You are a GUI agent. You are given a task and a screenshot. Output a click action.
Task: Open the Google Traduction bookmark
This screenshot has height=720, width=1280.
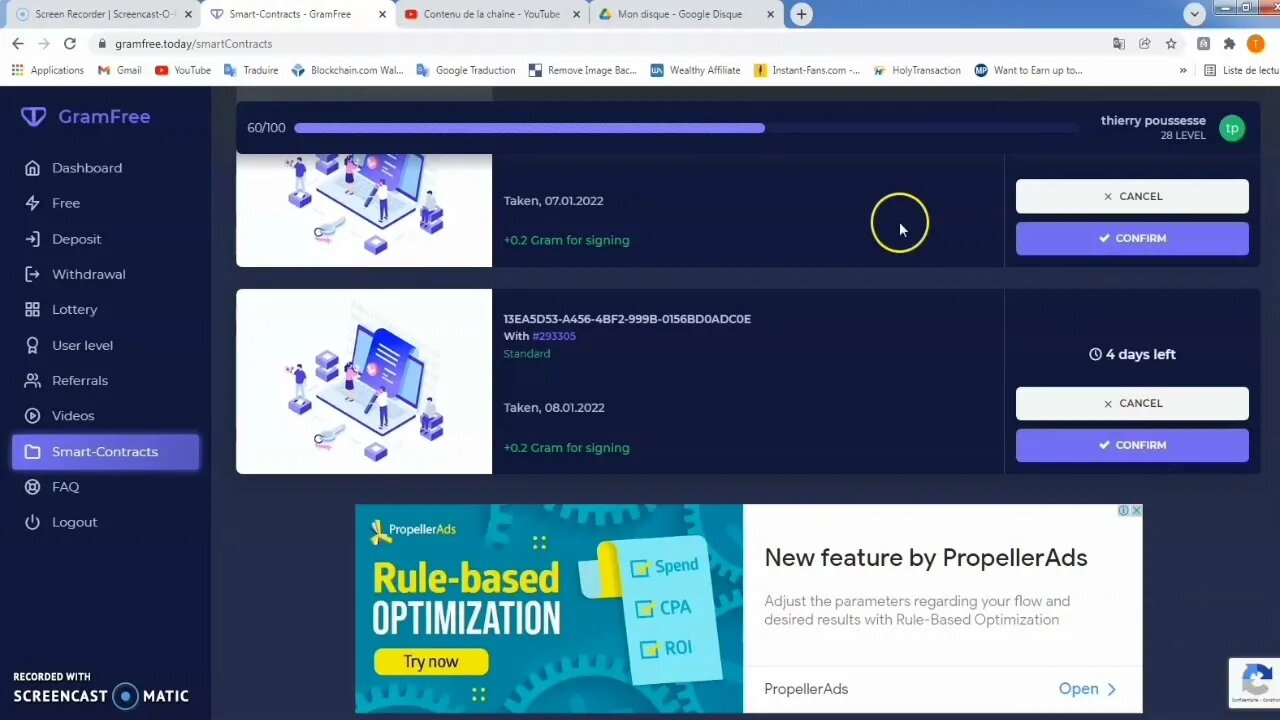click(466, 70)
